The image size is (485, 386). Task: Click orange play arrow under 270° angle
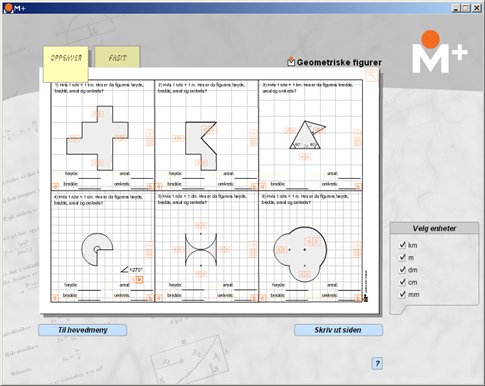click(x=140, y=280)
